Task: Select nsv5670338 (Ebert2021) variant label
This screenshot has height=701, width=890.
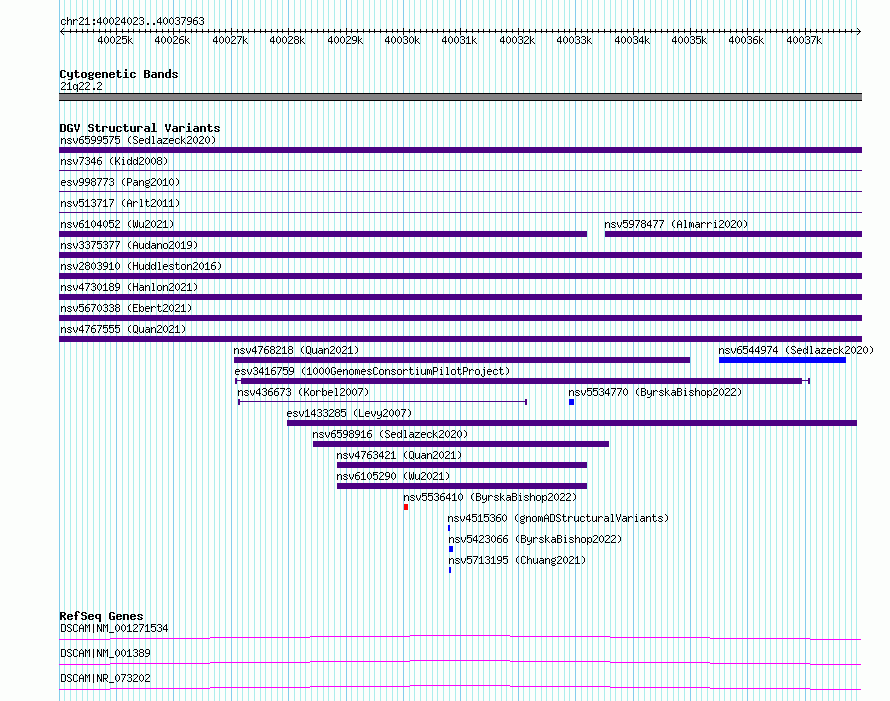Action: (126, 308)
